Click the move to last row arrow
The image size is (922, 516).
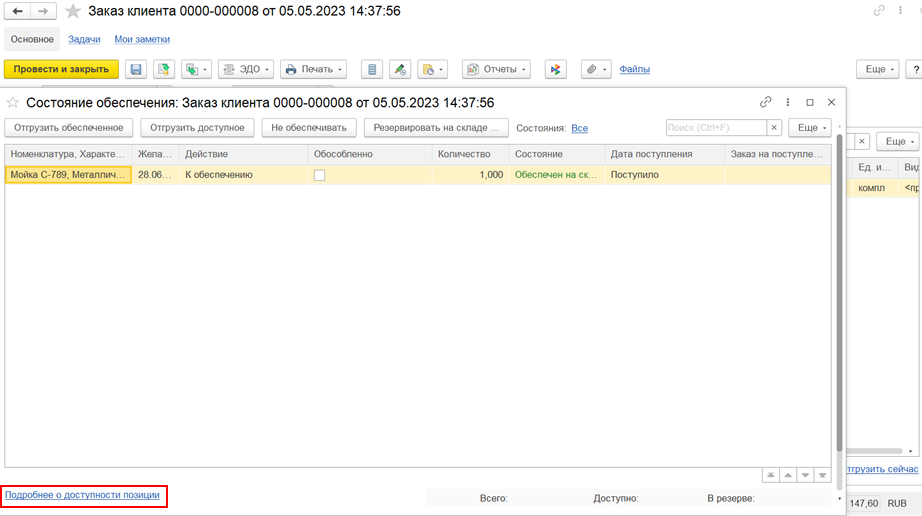coord(822,475)
